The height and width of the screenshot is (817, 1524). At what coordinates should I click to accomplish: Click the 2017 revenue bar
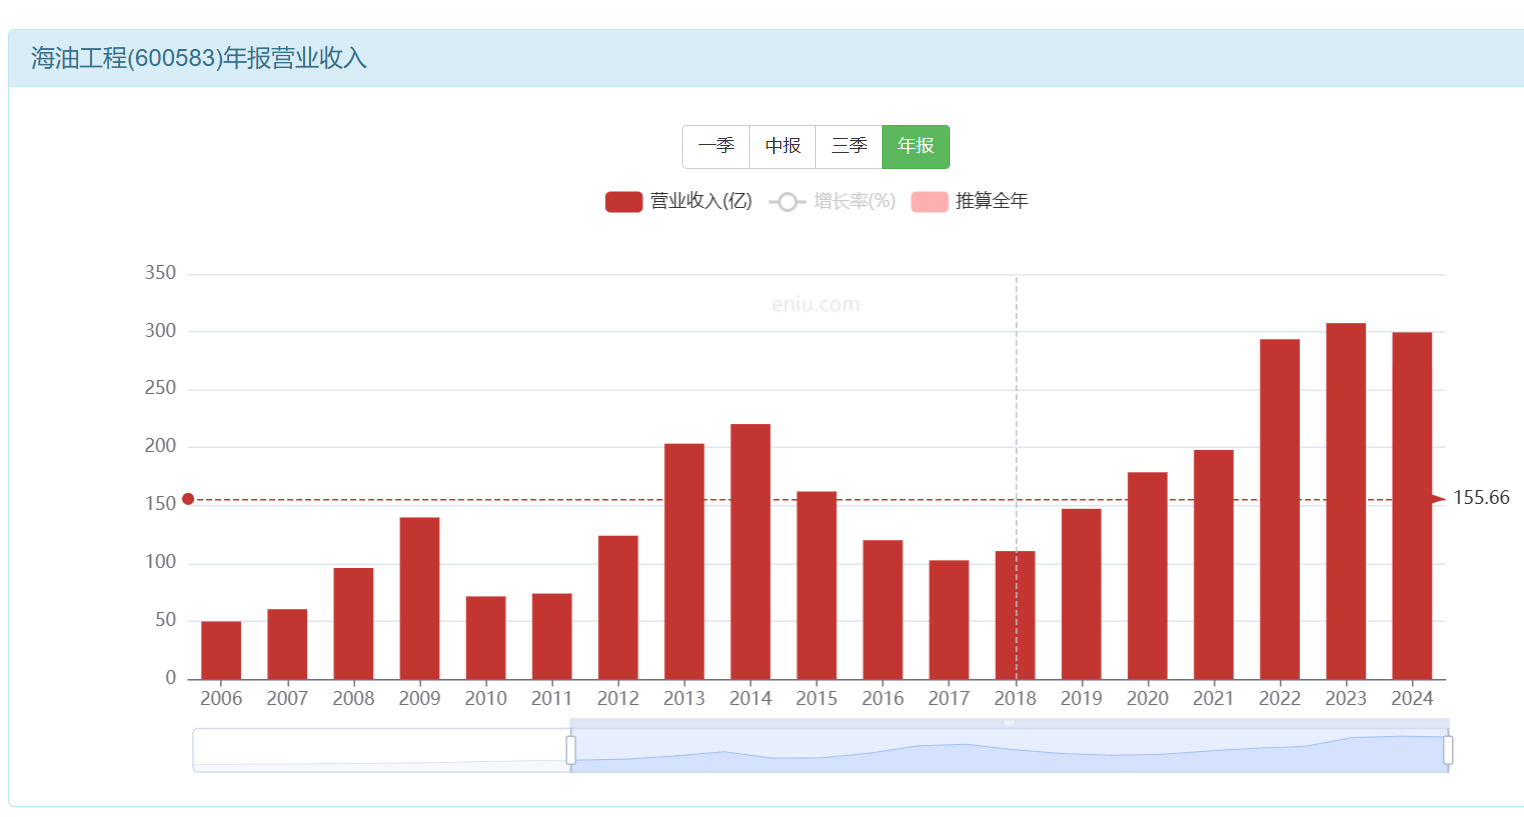(x=949, y=620)
